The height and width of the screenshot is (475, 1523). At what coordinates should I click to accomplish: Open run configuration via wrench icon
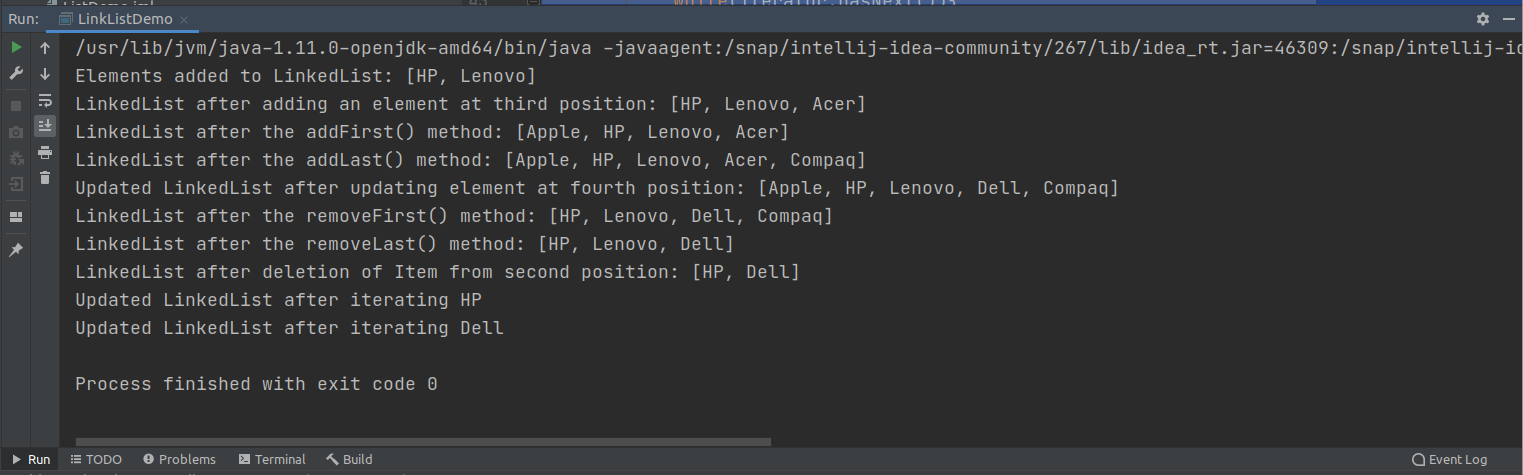(x=16, y=74)
